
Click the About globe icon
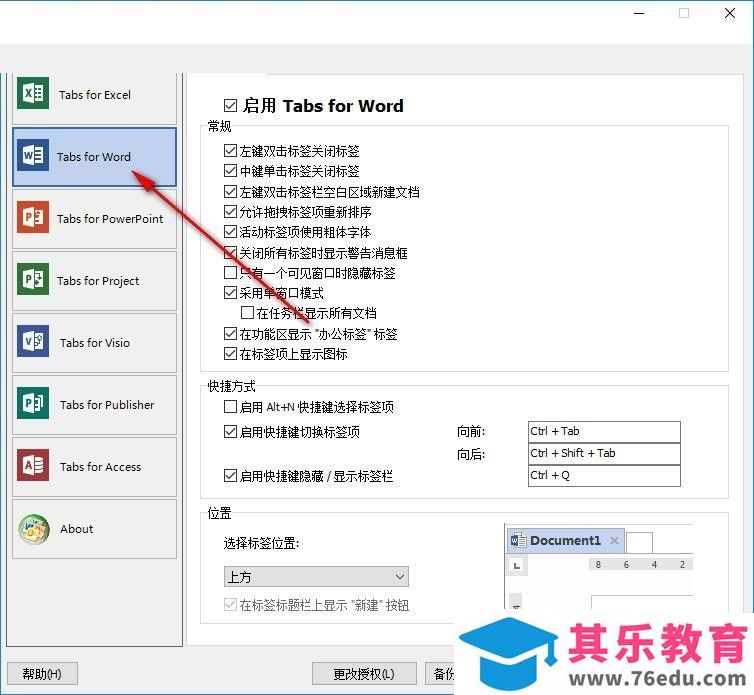[x=34, y=529]
